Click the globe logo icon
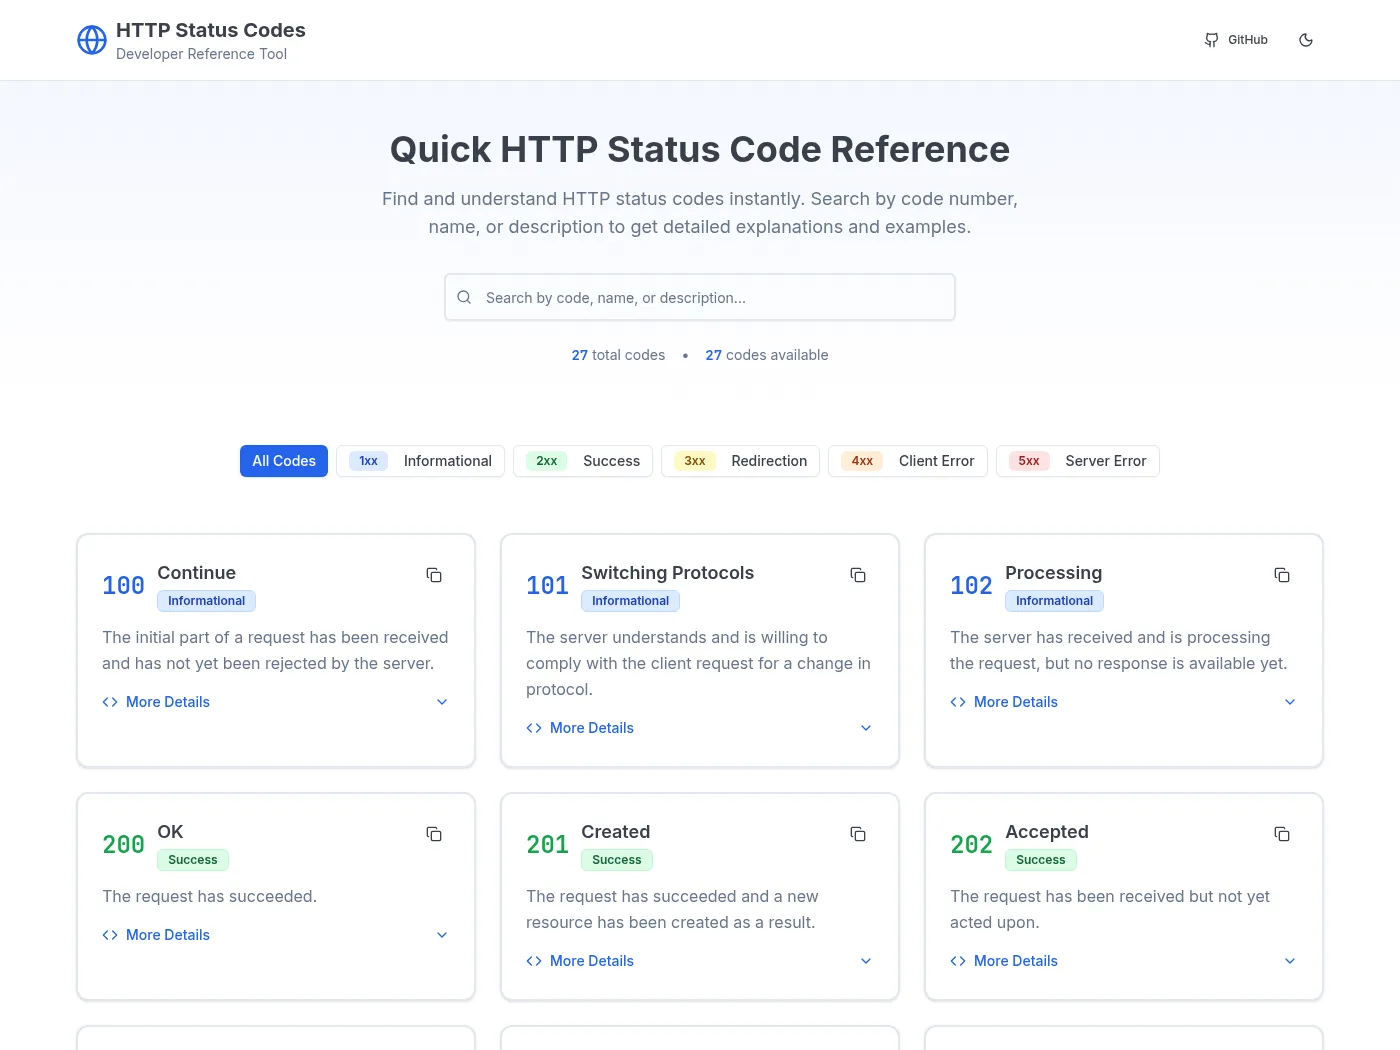 [92, 40]
